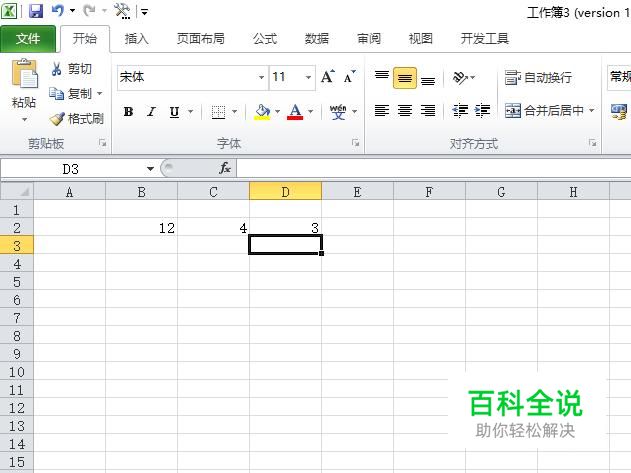
Task: Select column D header
Action: 285,191
